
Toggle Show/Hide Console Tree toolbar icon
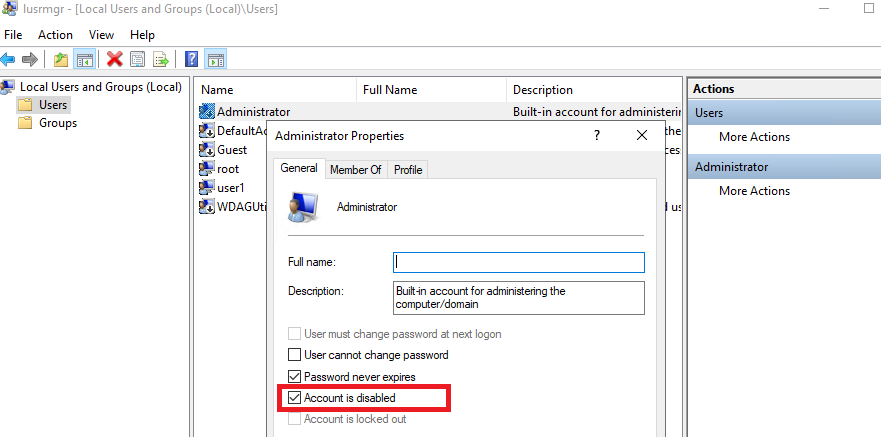click(x=84, y=59)
